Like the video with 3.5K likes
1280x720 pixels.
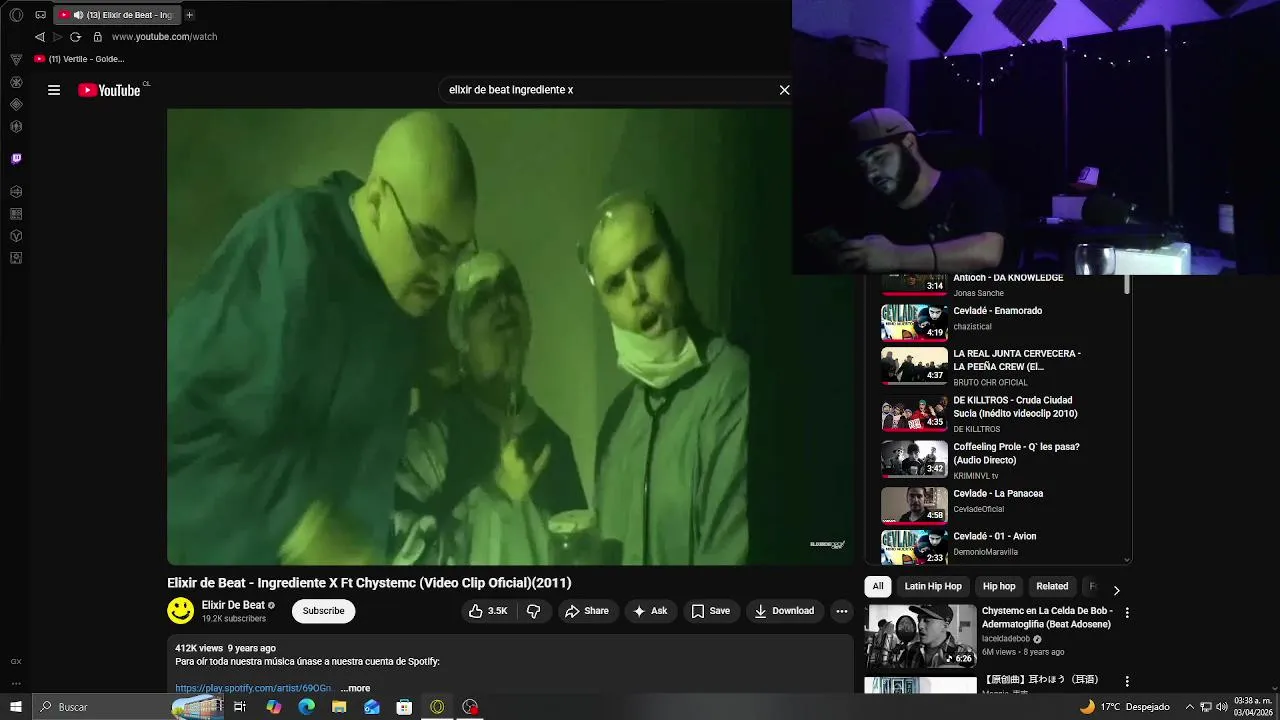[488, 611]
